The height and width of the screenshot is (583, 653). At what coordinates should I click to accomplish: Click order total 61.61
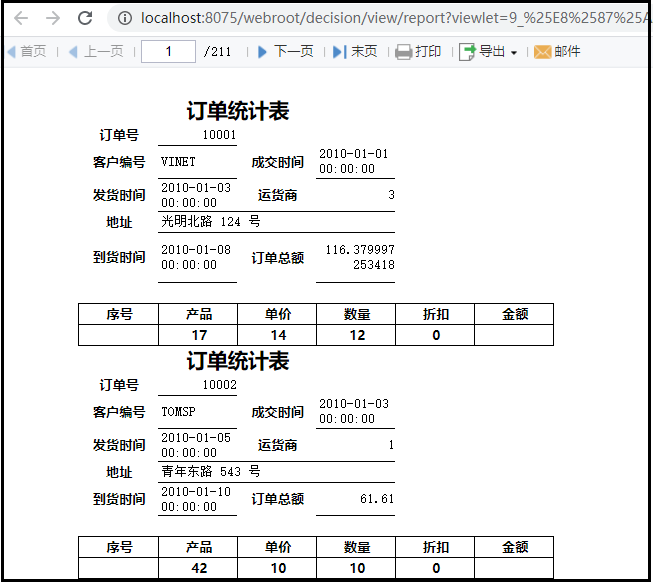coord(377,498)
